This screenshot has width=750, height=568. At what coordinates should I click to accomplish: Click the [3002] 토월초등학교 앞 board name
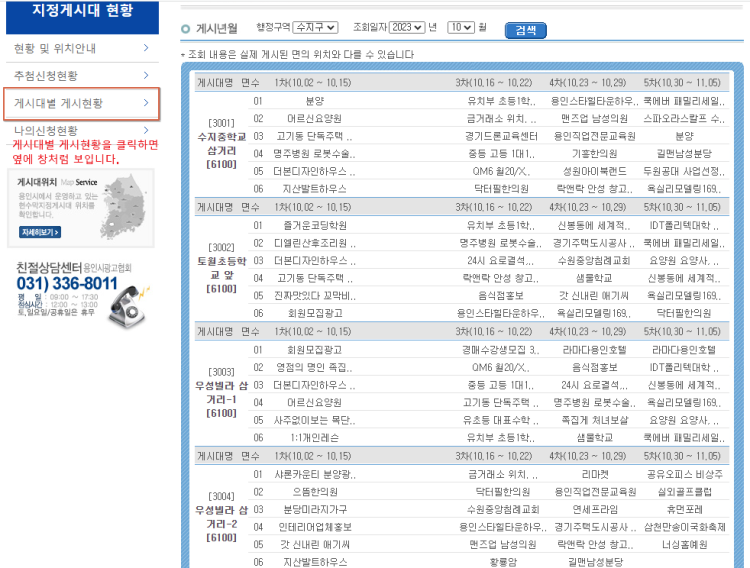(x=220, y=267)
